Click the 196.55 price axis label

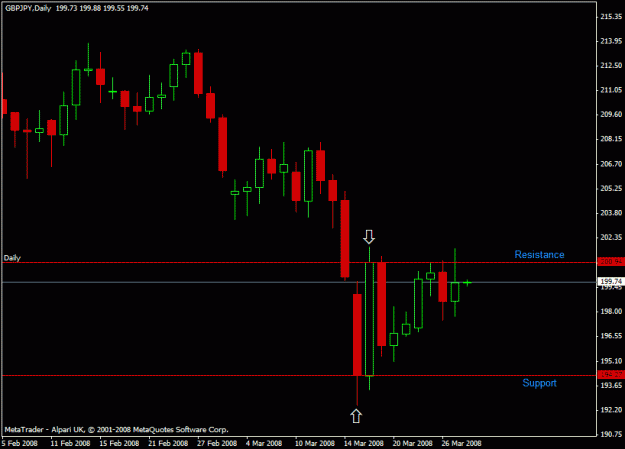click(611, 336)
